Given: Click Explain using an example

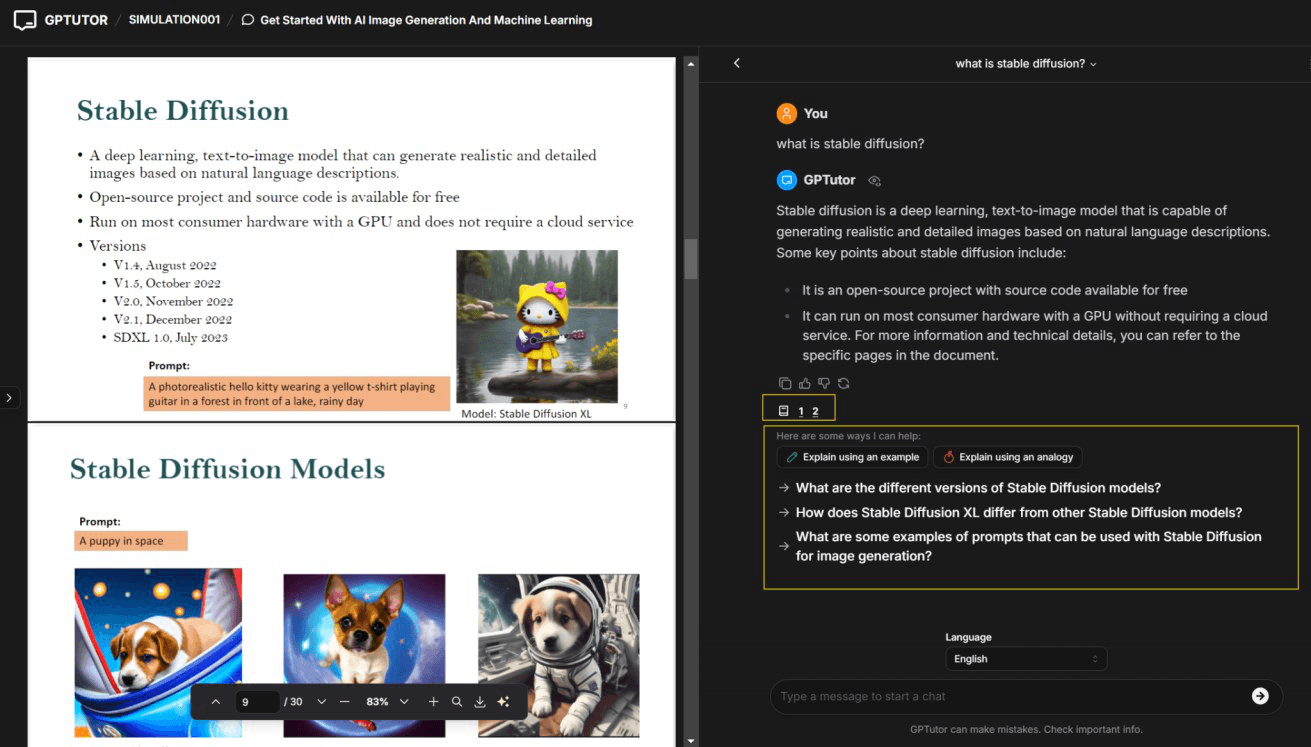Looking at the screenshot, I should (851, 457).
